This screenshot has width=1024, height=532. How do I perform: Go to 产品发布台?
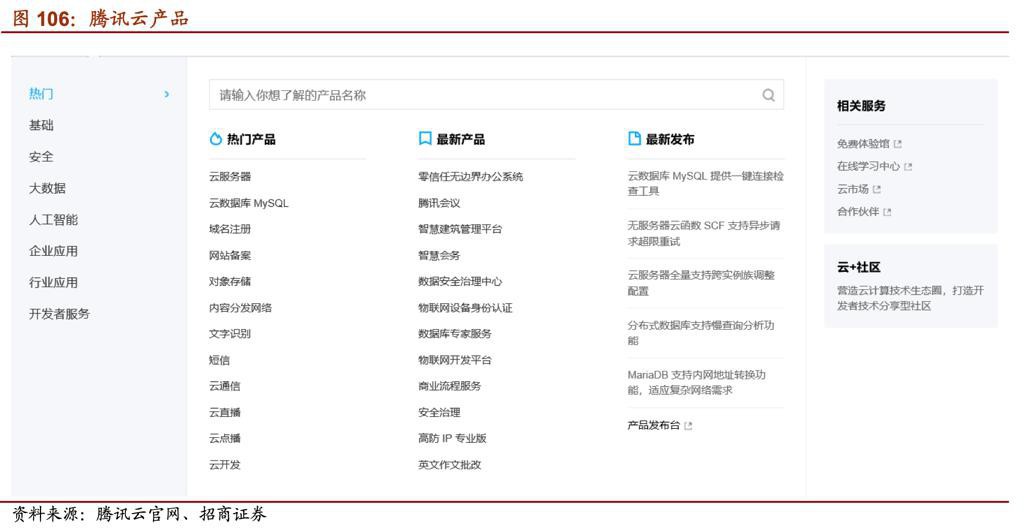point(654,425)
